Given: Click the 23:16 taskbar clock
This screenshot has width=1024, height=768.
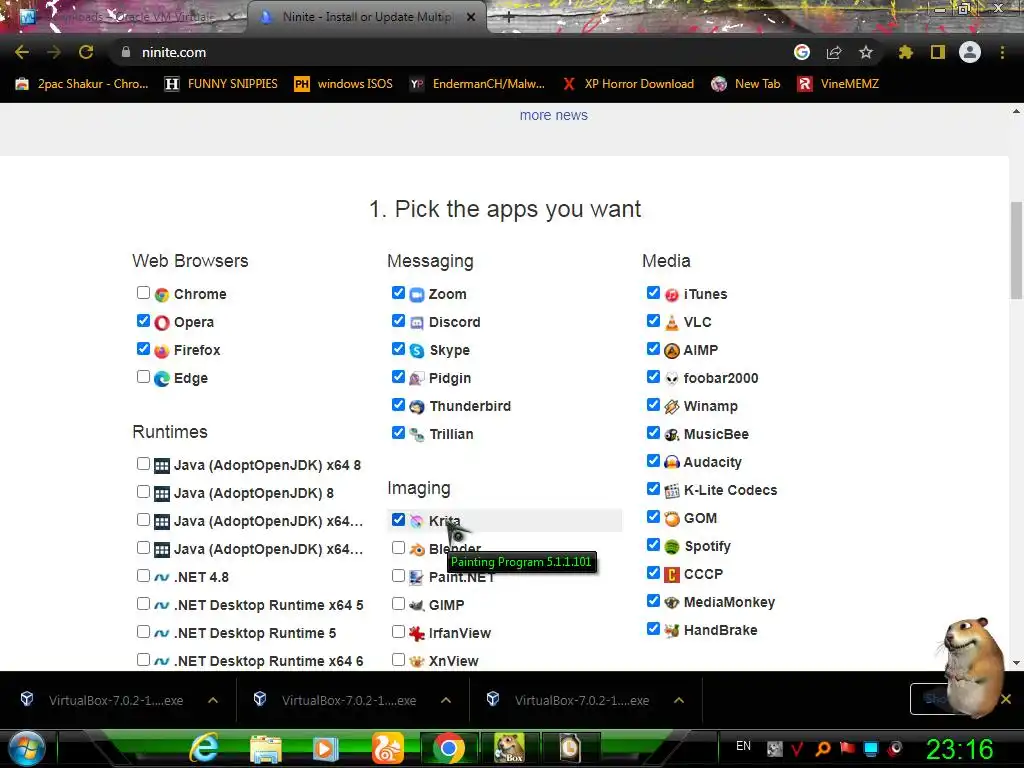Looking at the screenshot, I should pos(959,749).
